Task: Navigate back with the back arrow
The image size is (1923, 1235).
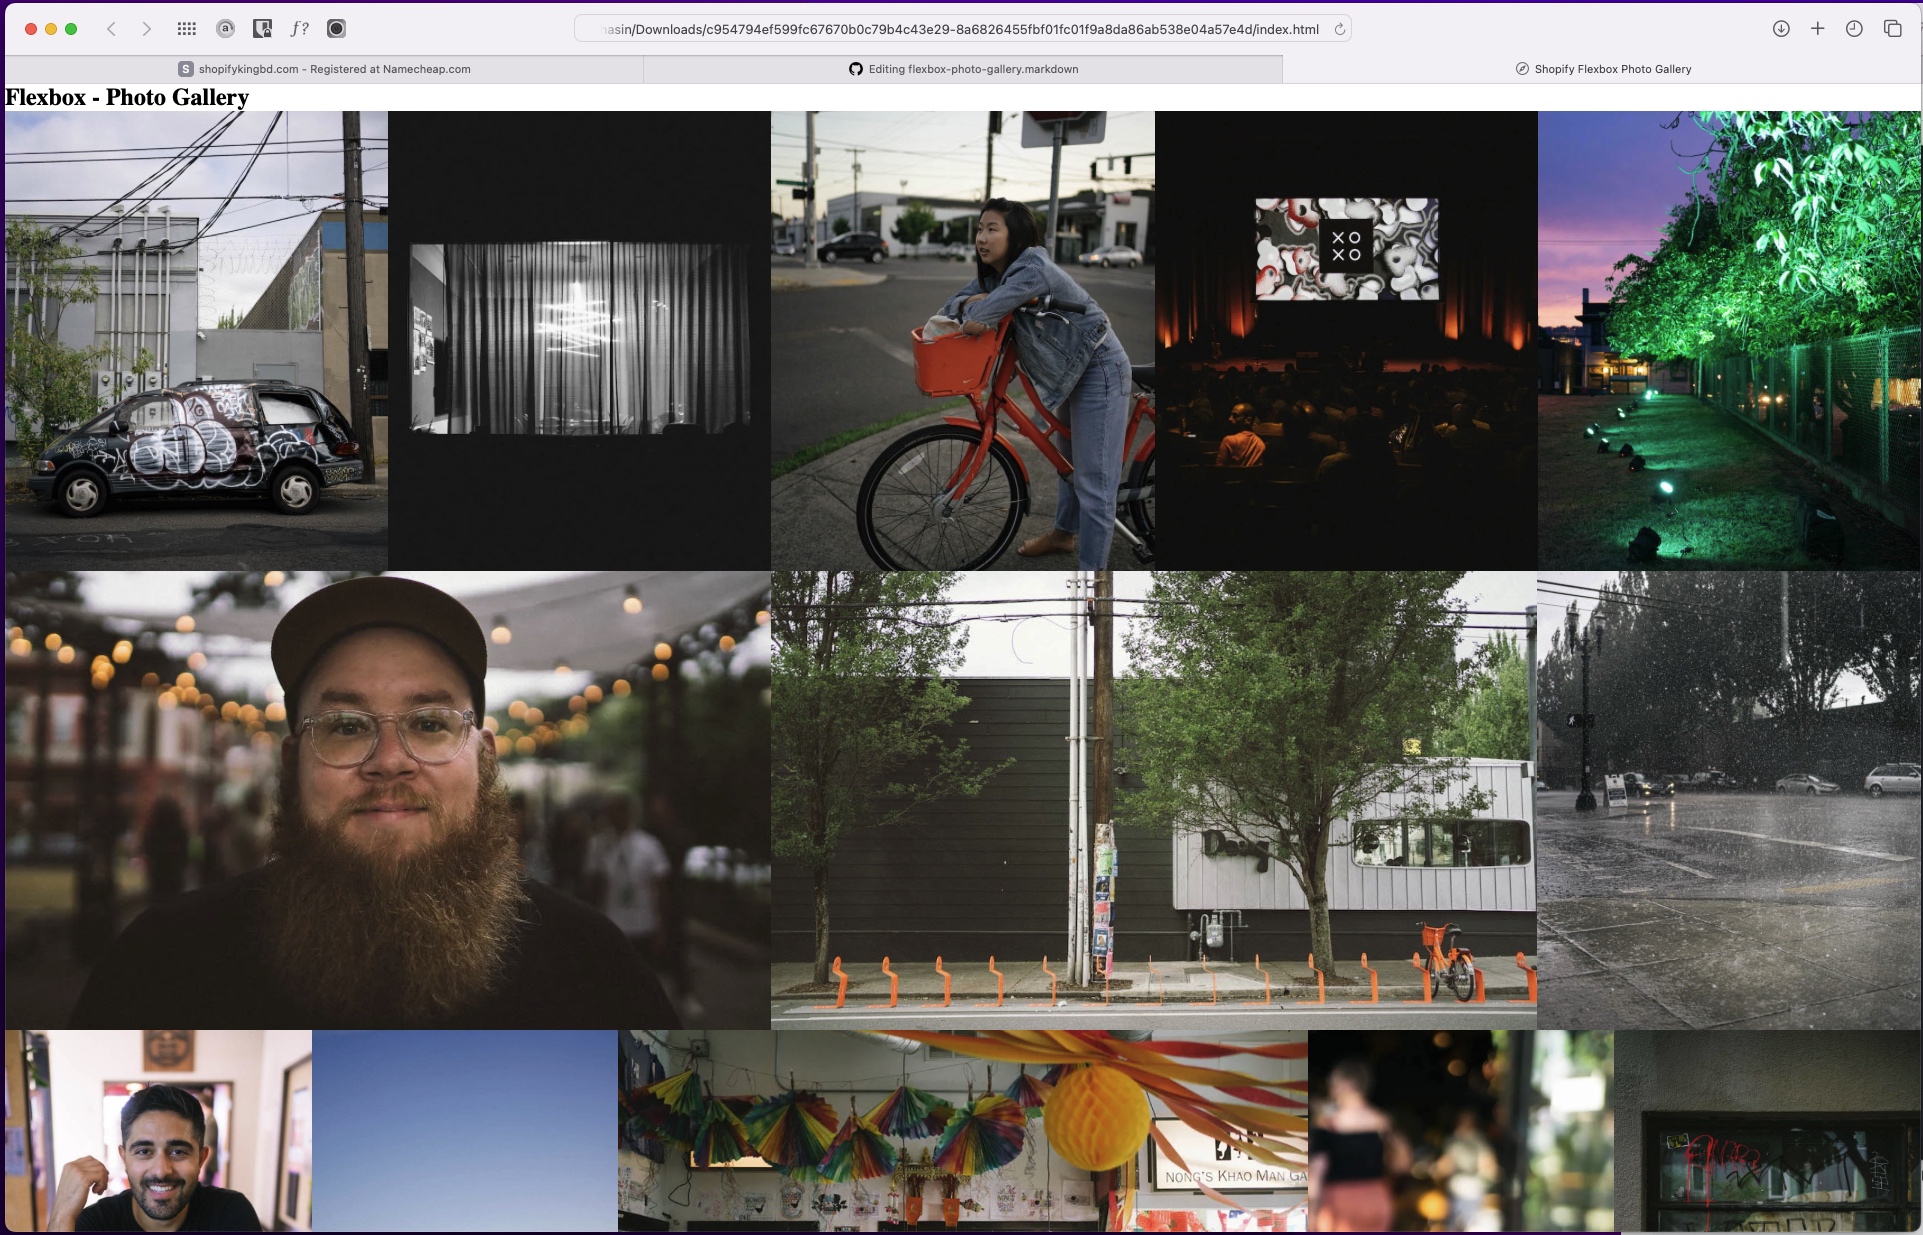Action: tap(110, 29)
